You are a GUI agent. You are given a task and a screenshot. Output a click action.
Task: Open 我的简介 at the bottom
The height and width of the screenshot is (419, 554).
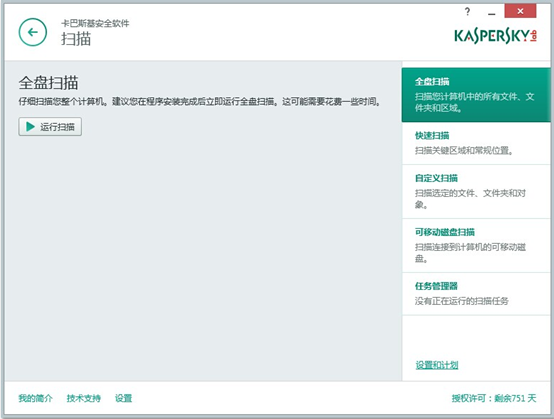pyautogui.click(x=36, y=398)
